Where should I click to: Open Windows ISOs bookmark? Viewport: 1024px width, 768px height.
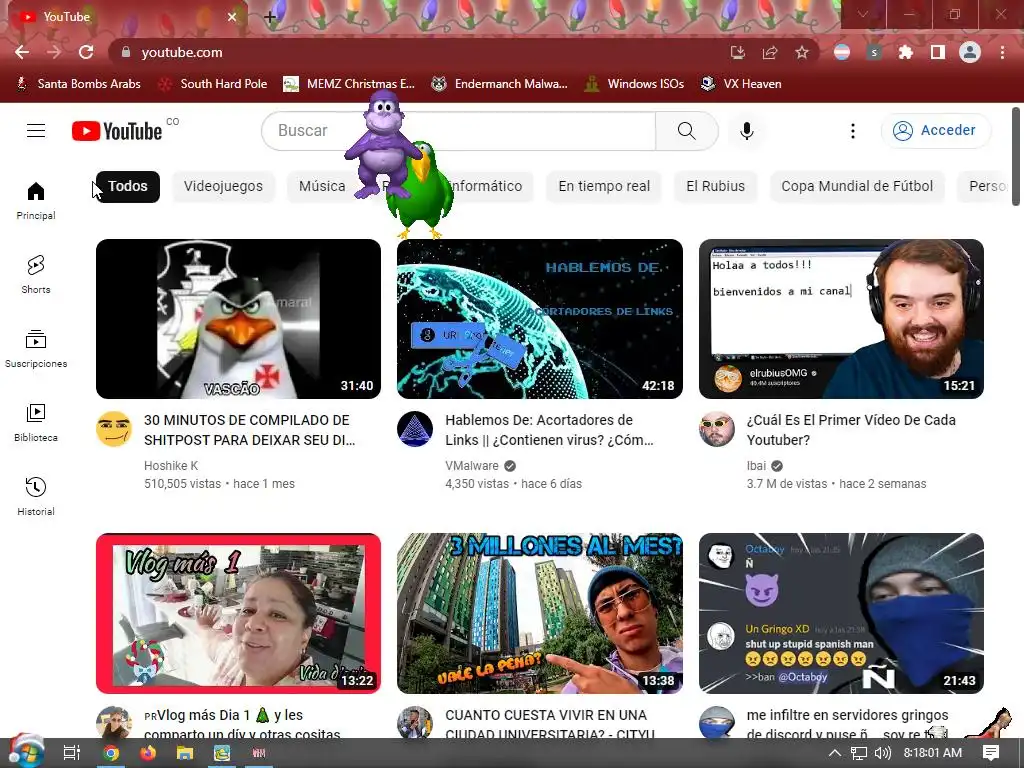point(634,84)
